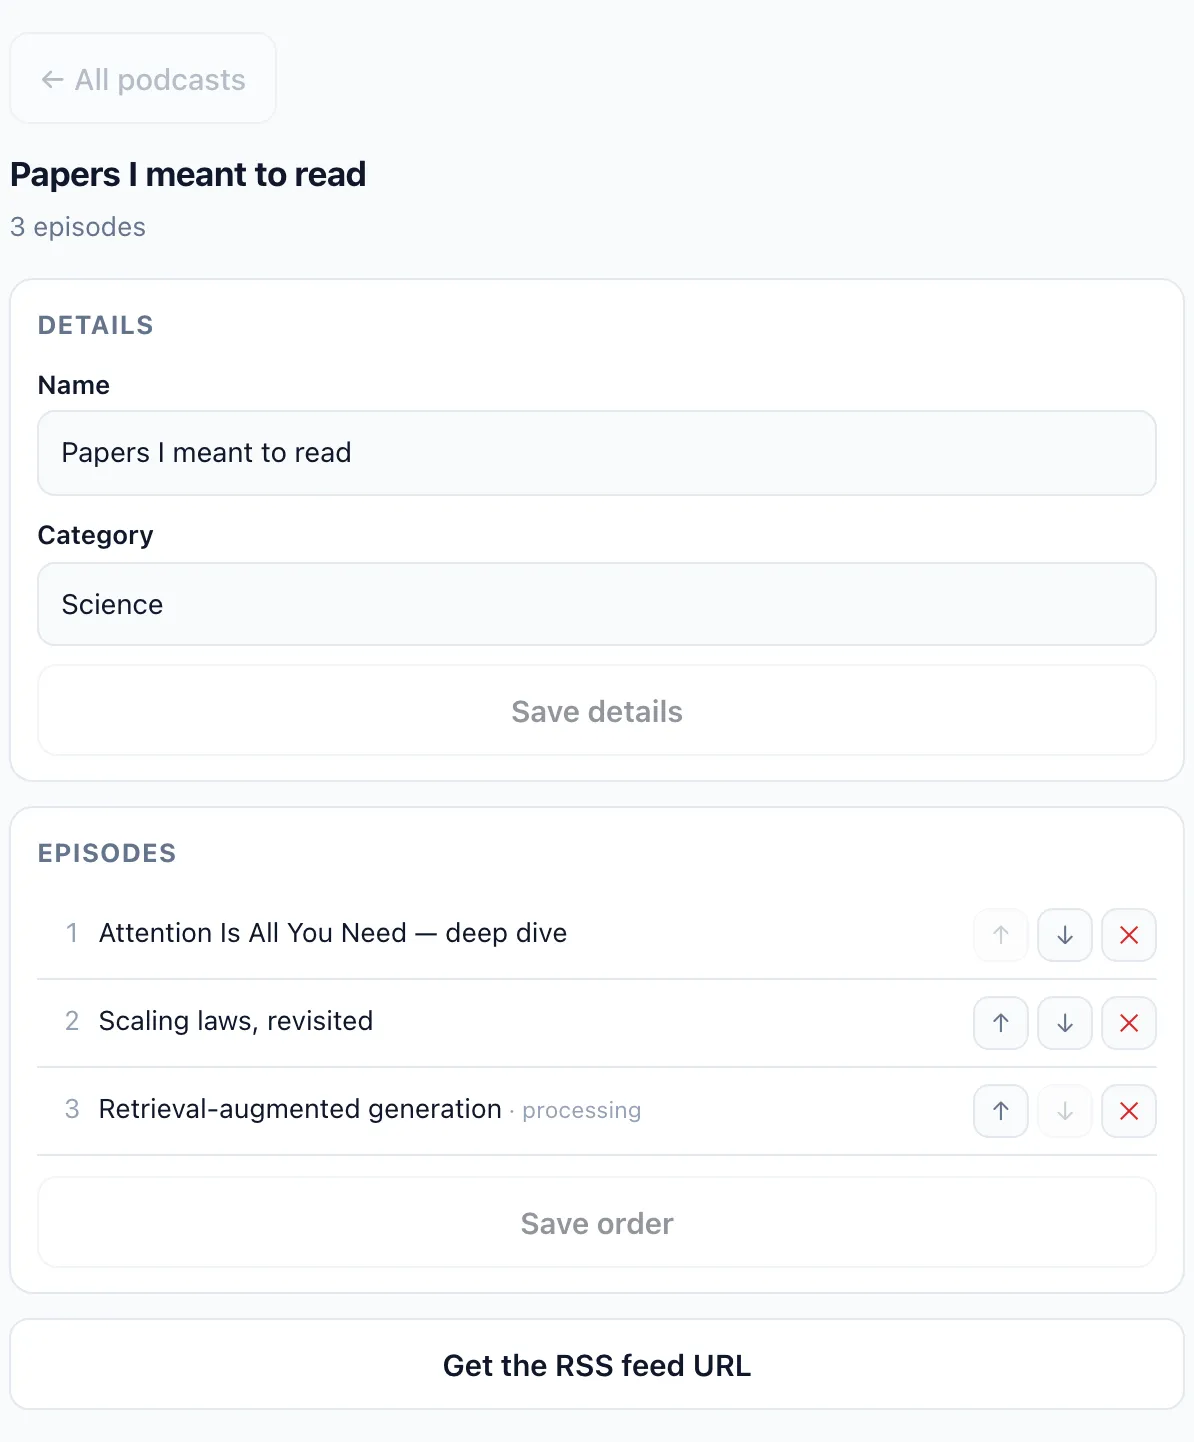Click the Category field showing Science
Image resolution: width=1194 pixels, height=1442 pixels.
coord(597,604)
